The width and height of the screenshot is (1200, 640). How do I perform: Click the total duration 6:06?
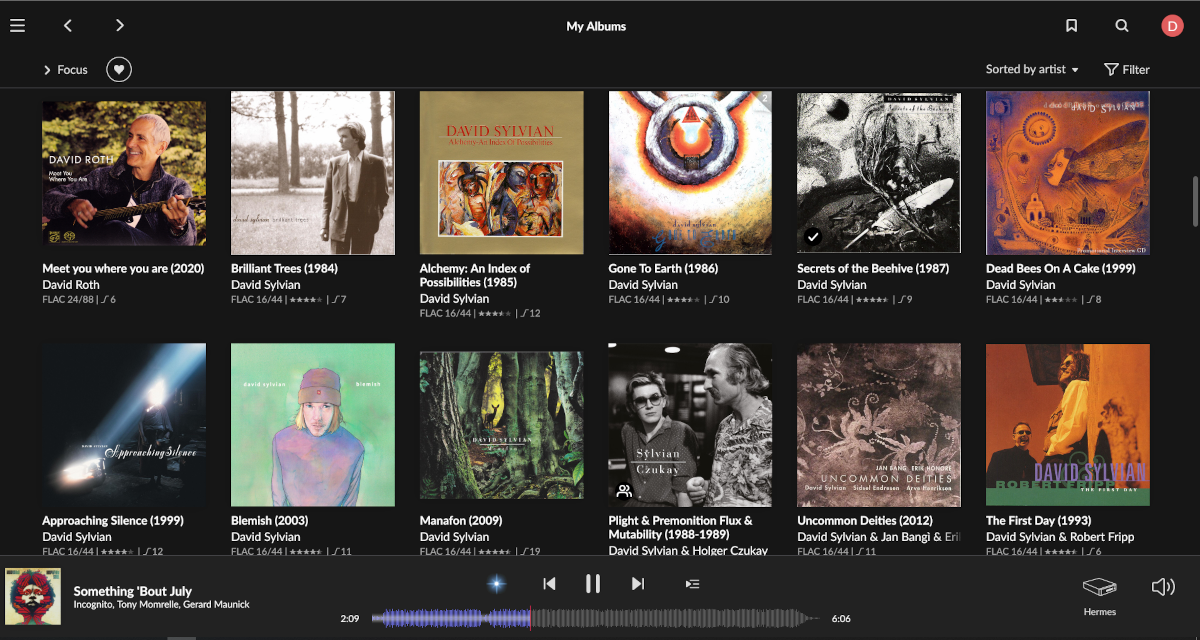tap(841, 619)
